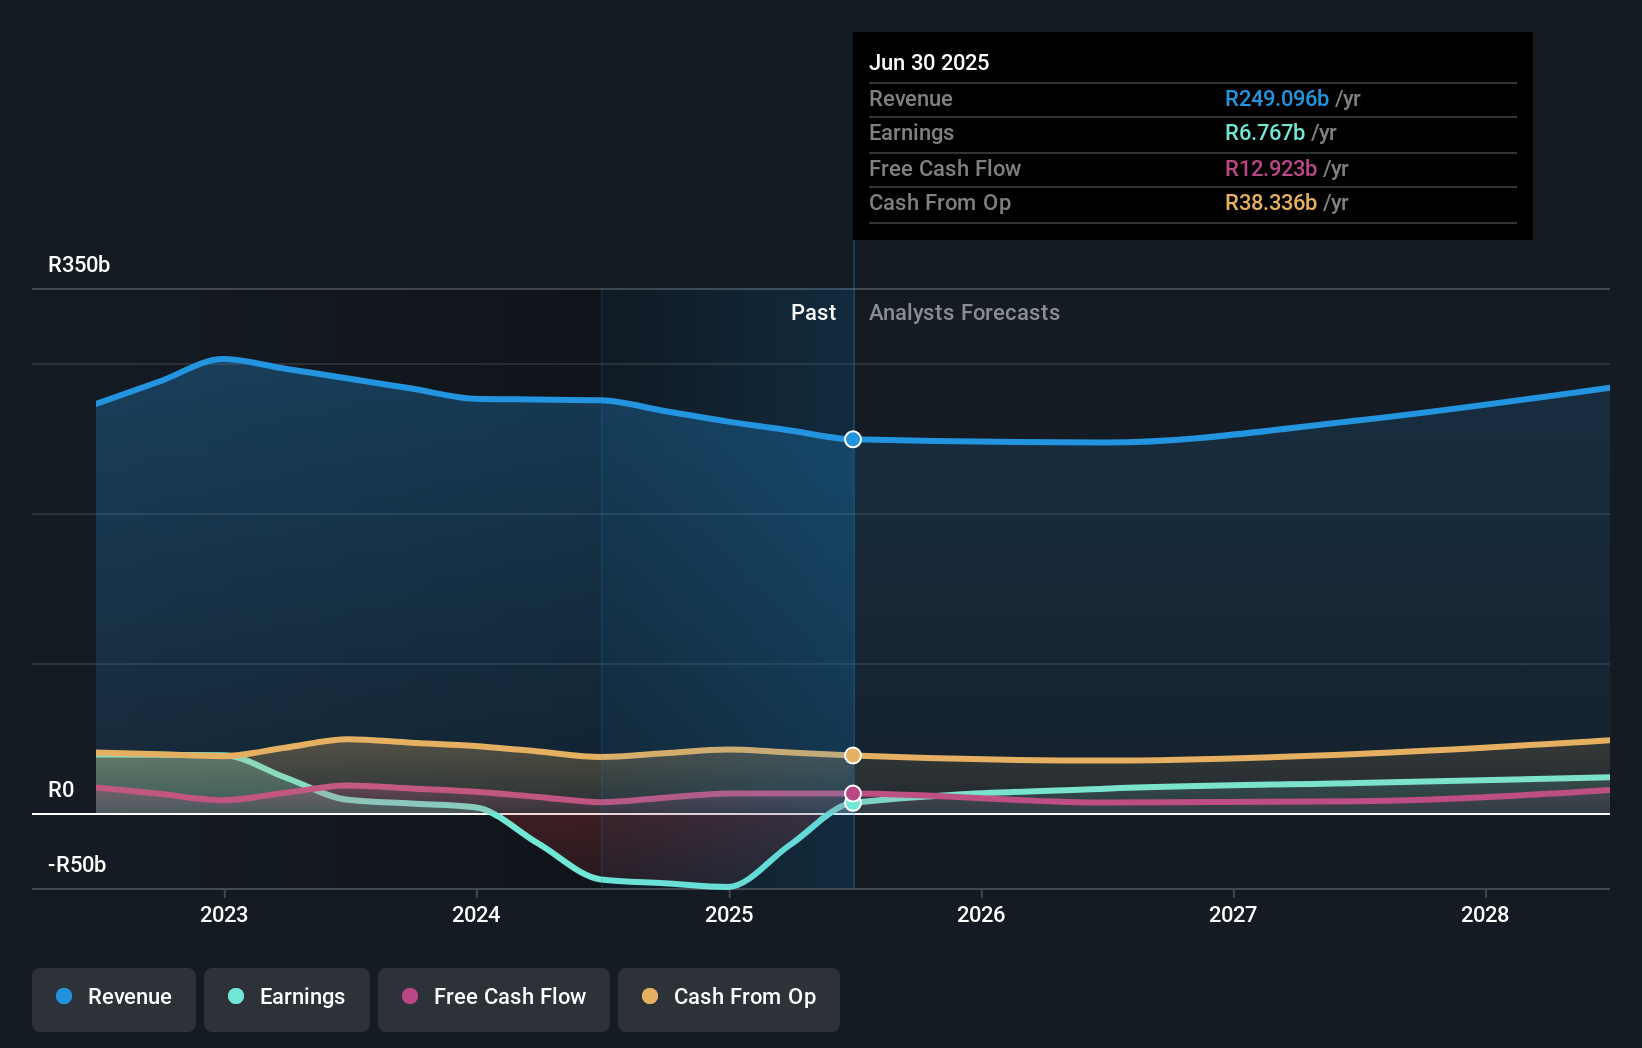Switch to the Past section of the chart

[x=813, y=312]
